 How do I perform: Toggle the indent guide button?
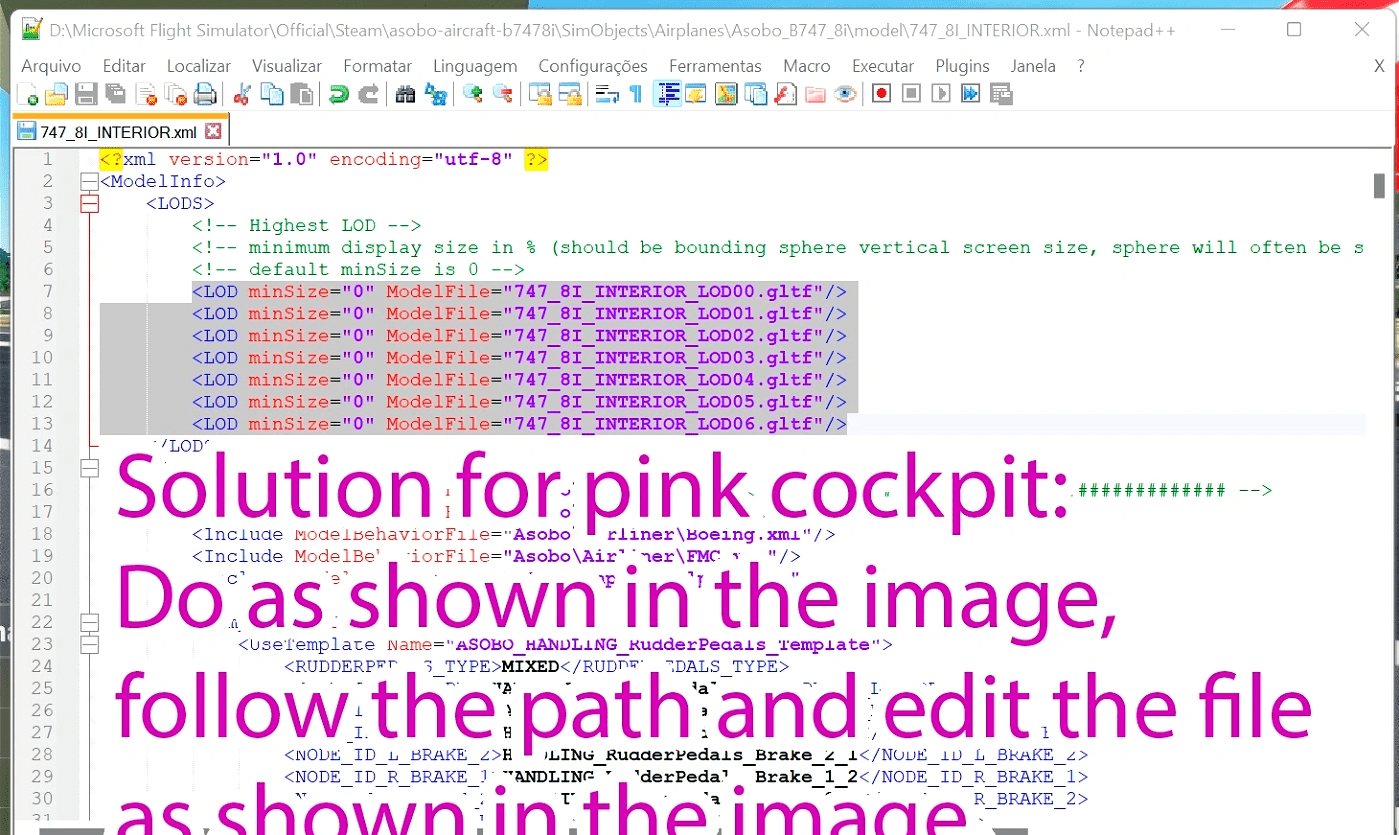(667, 95)
